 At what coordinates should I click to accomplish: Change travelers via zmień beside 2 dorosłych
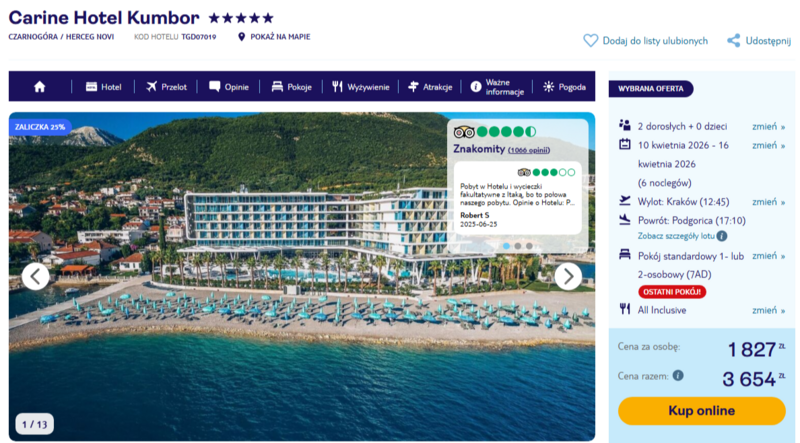pyautogui.click(x=768, y=127)
